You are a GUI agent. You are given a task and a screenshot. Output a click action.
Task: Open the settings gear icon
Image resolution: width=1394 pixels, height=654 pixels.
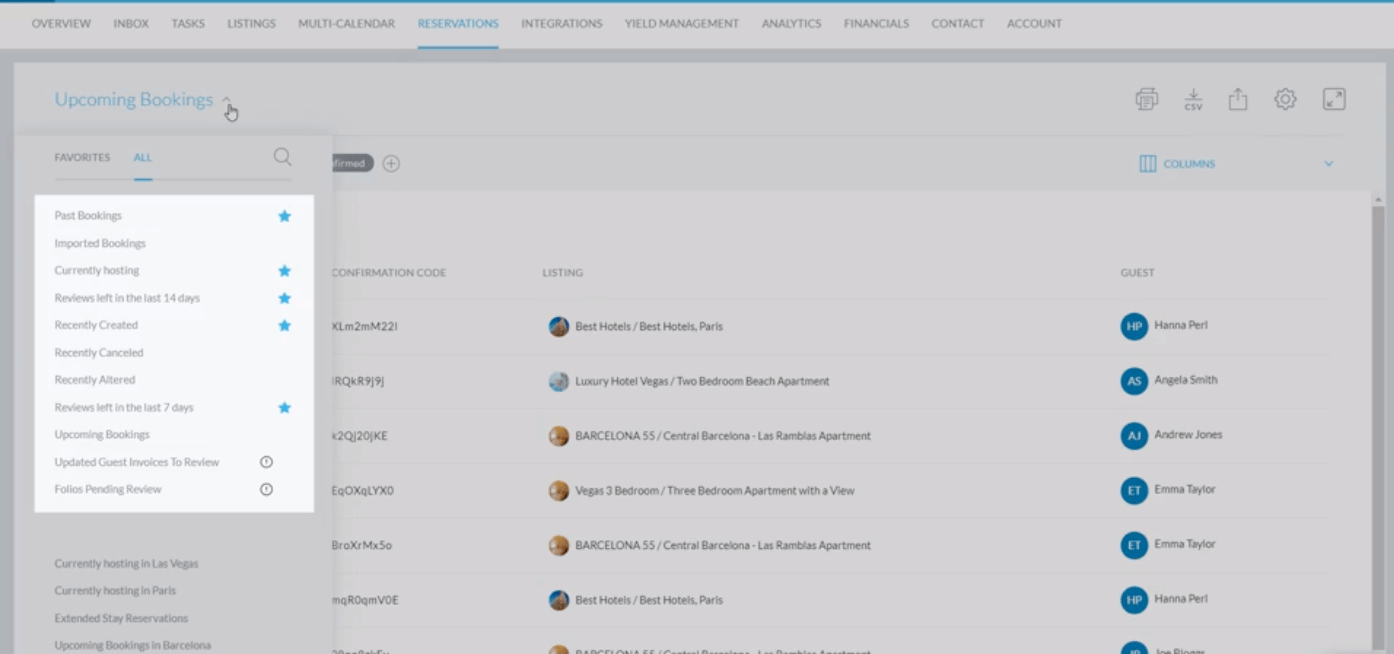pos(1285,99)
